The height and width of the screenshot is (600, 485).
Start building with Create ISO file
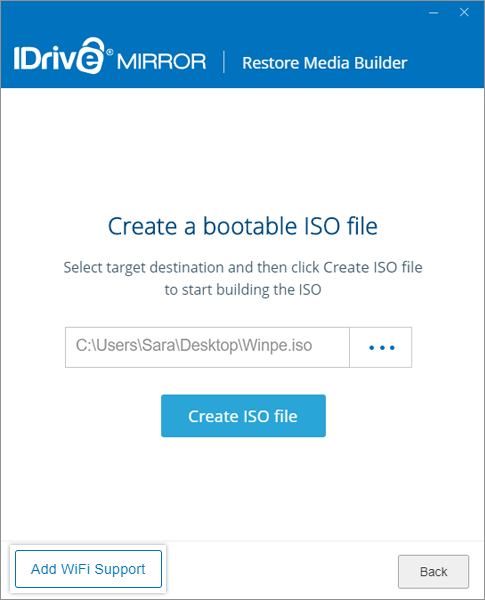pyautogui.click(x=243, y=416)
